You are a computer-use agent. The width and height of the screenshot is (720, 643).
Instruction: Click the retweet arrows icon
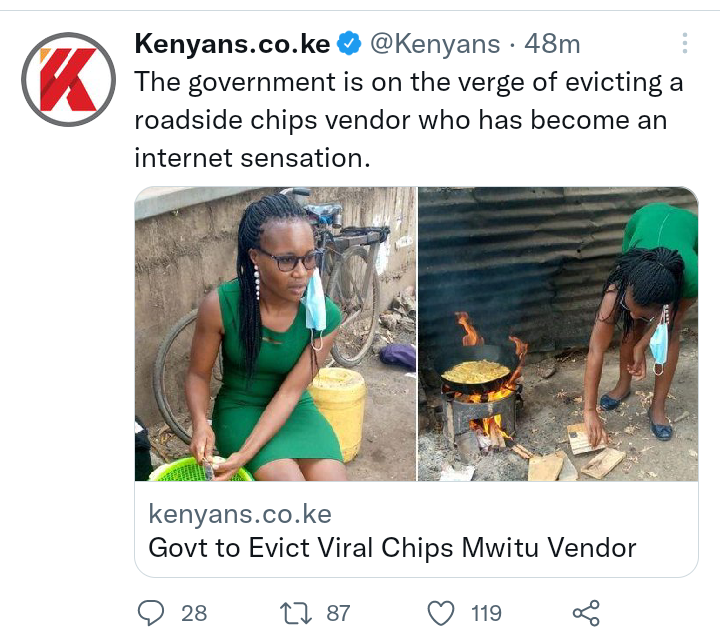tap(296, 614)
